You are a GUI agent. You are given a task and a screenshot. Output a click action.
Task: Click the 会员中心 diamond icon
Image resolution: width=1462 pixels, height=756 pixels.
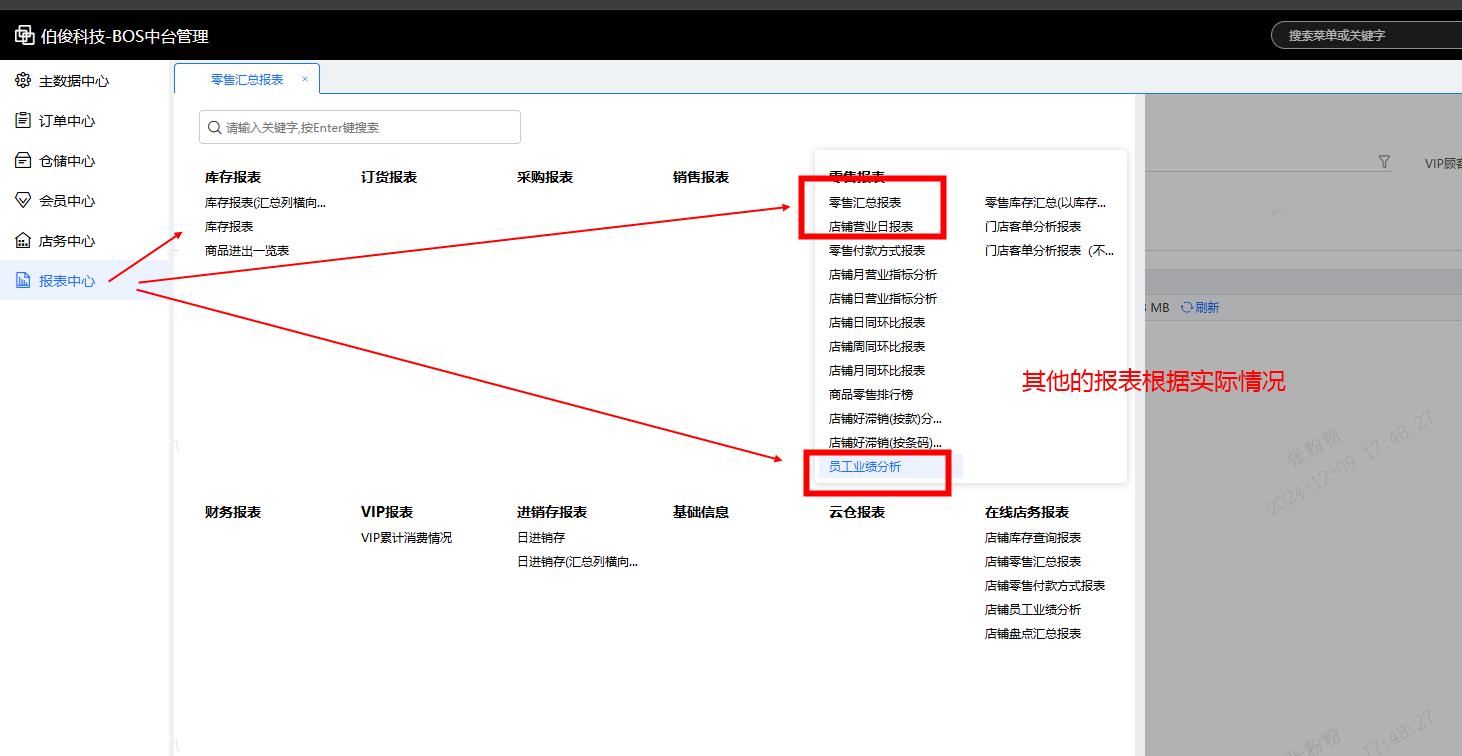point(23,201)
